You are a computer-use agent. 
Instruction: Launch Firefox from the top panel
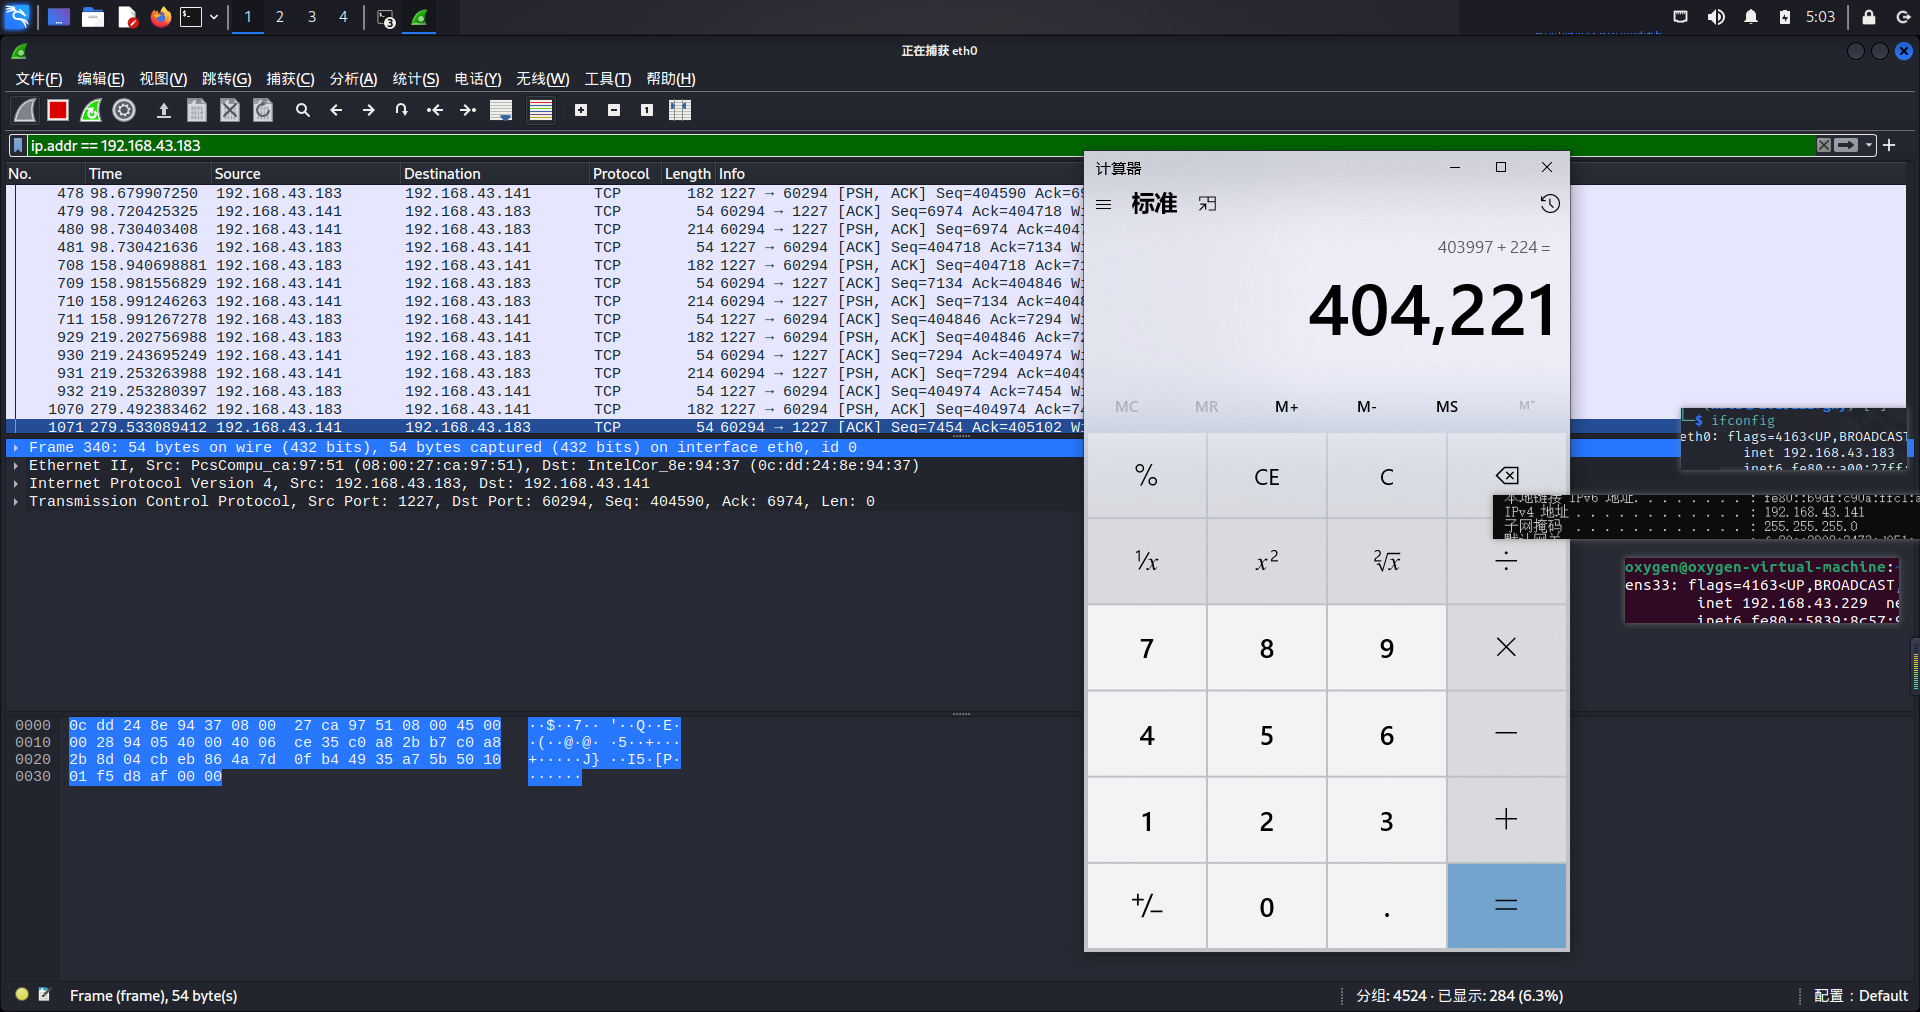point(160,17)
